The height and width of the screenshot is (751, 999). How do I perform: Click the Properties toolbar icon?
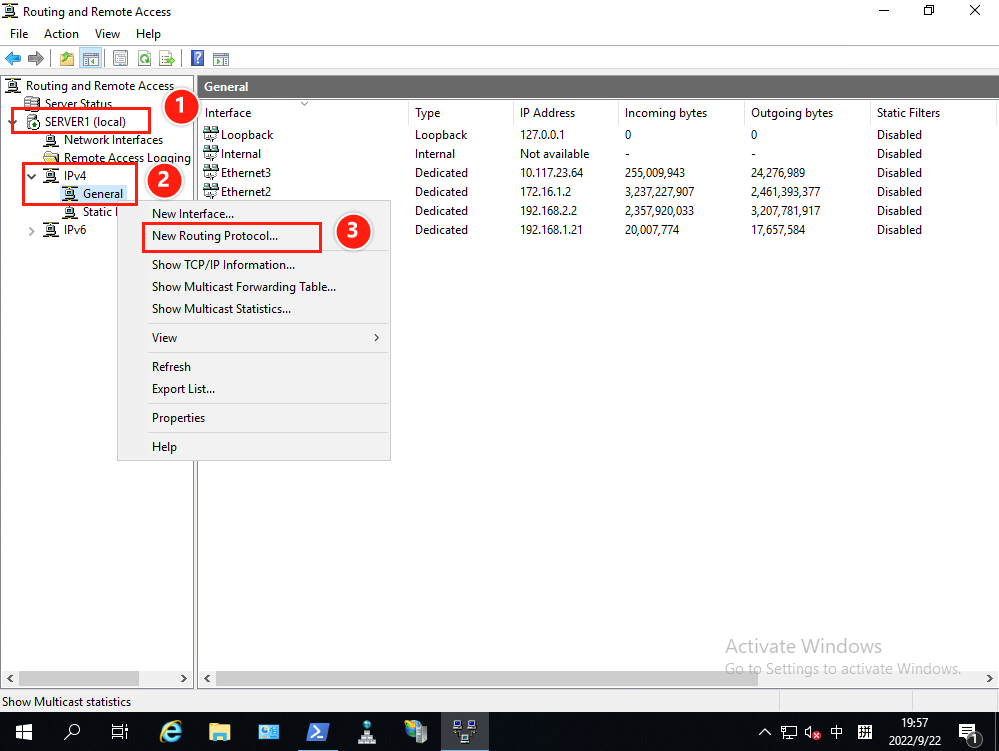120,59
